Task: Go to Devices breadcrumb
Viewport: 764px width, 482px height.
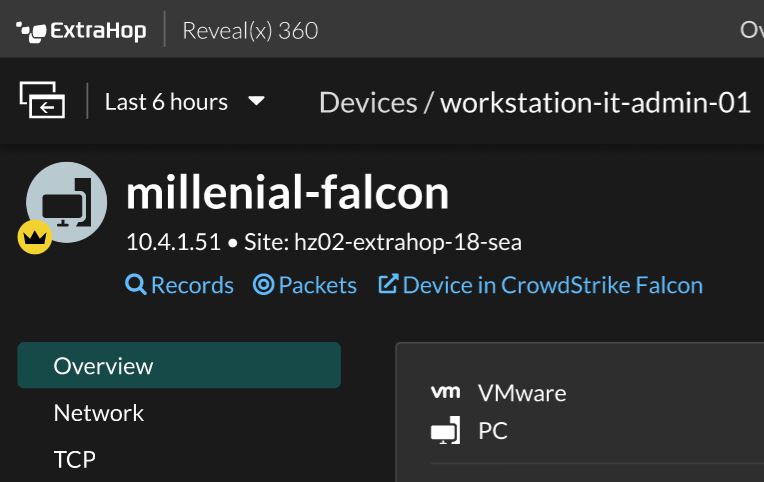Action: pyautogui.click(x=368, y=103)
